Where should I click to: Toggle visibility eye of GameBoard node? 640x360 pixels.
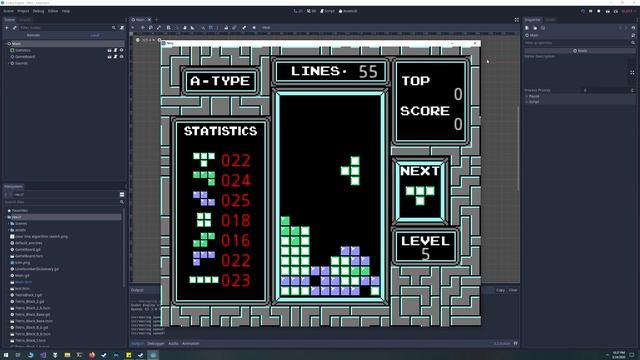(x=121, y=57)
